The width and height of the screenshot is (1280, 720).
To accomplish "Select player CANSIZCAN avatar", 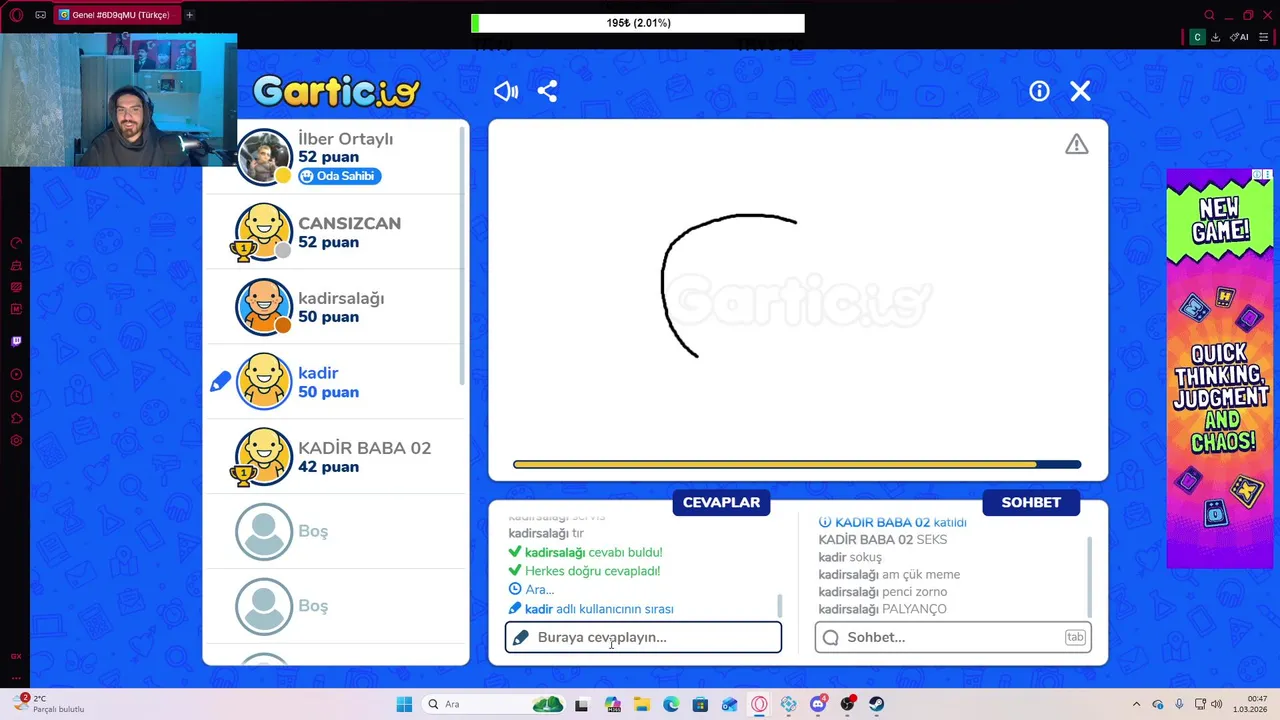I will 264,232.
